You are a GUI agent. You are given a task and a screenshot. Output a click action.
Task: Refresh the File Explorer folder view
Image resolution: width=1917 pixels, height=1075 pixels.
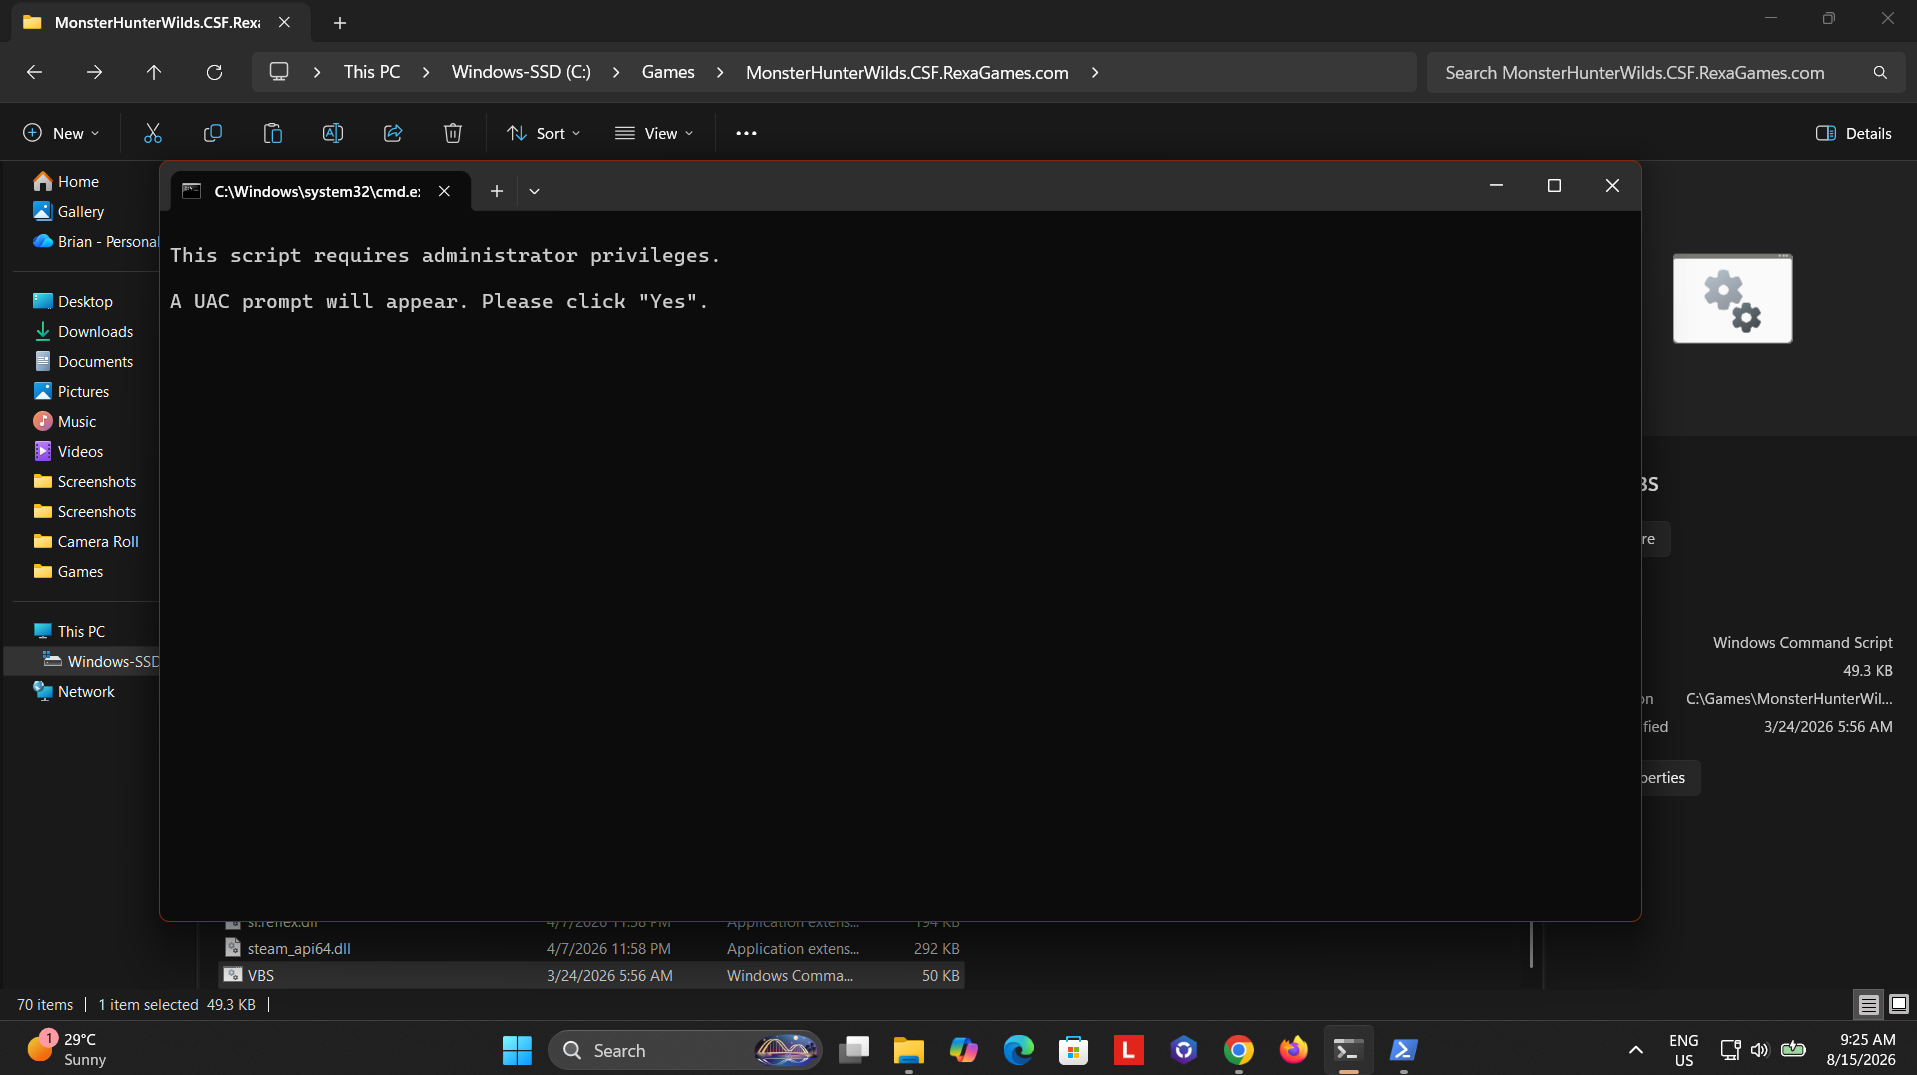click(x=214, y=72)
